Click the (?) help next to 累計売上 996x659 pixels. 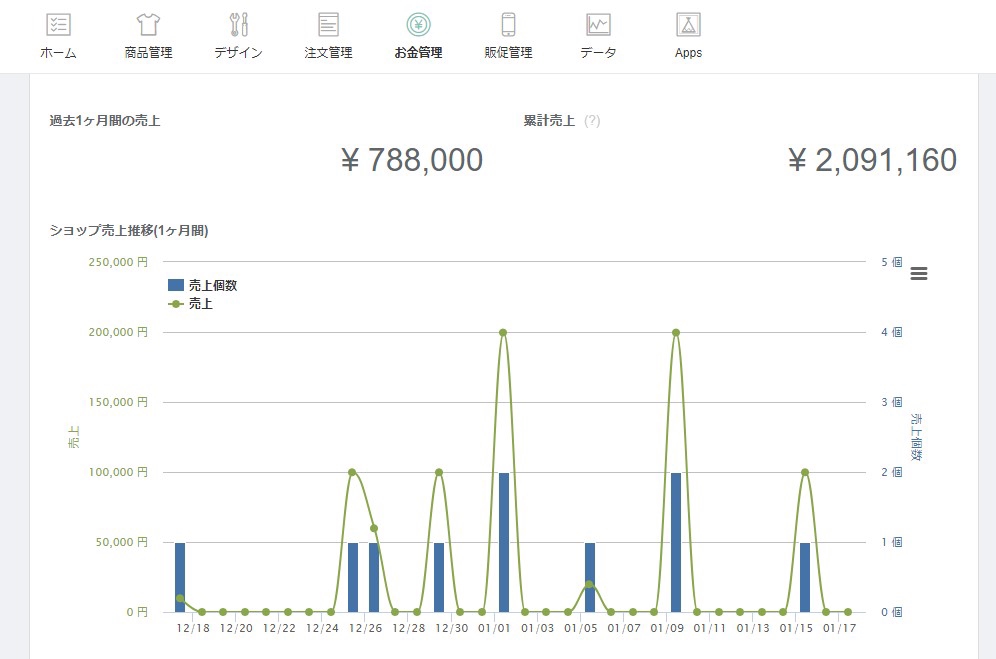coord(592,121)
